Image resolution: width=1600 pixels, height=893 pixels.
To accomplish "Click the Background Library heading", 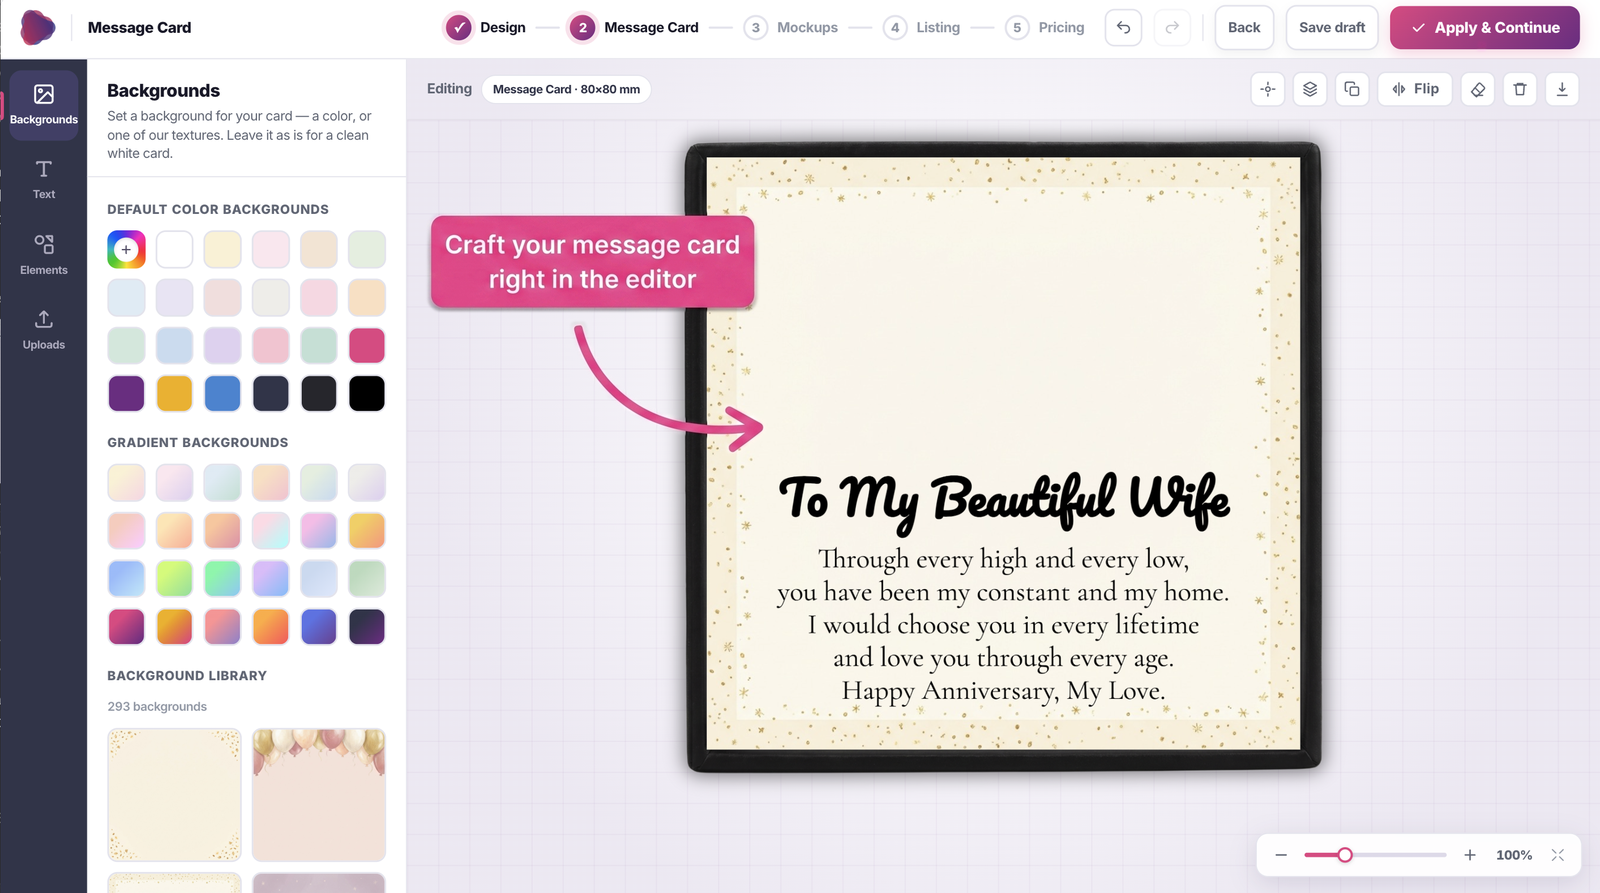I will [x=187, y=675].
